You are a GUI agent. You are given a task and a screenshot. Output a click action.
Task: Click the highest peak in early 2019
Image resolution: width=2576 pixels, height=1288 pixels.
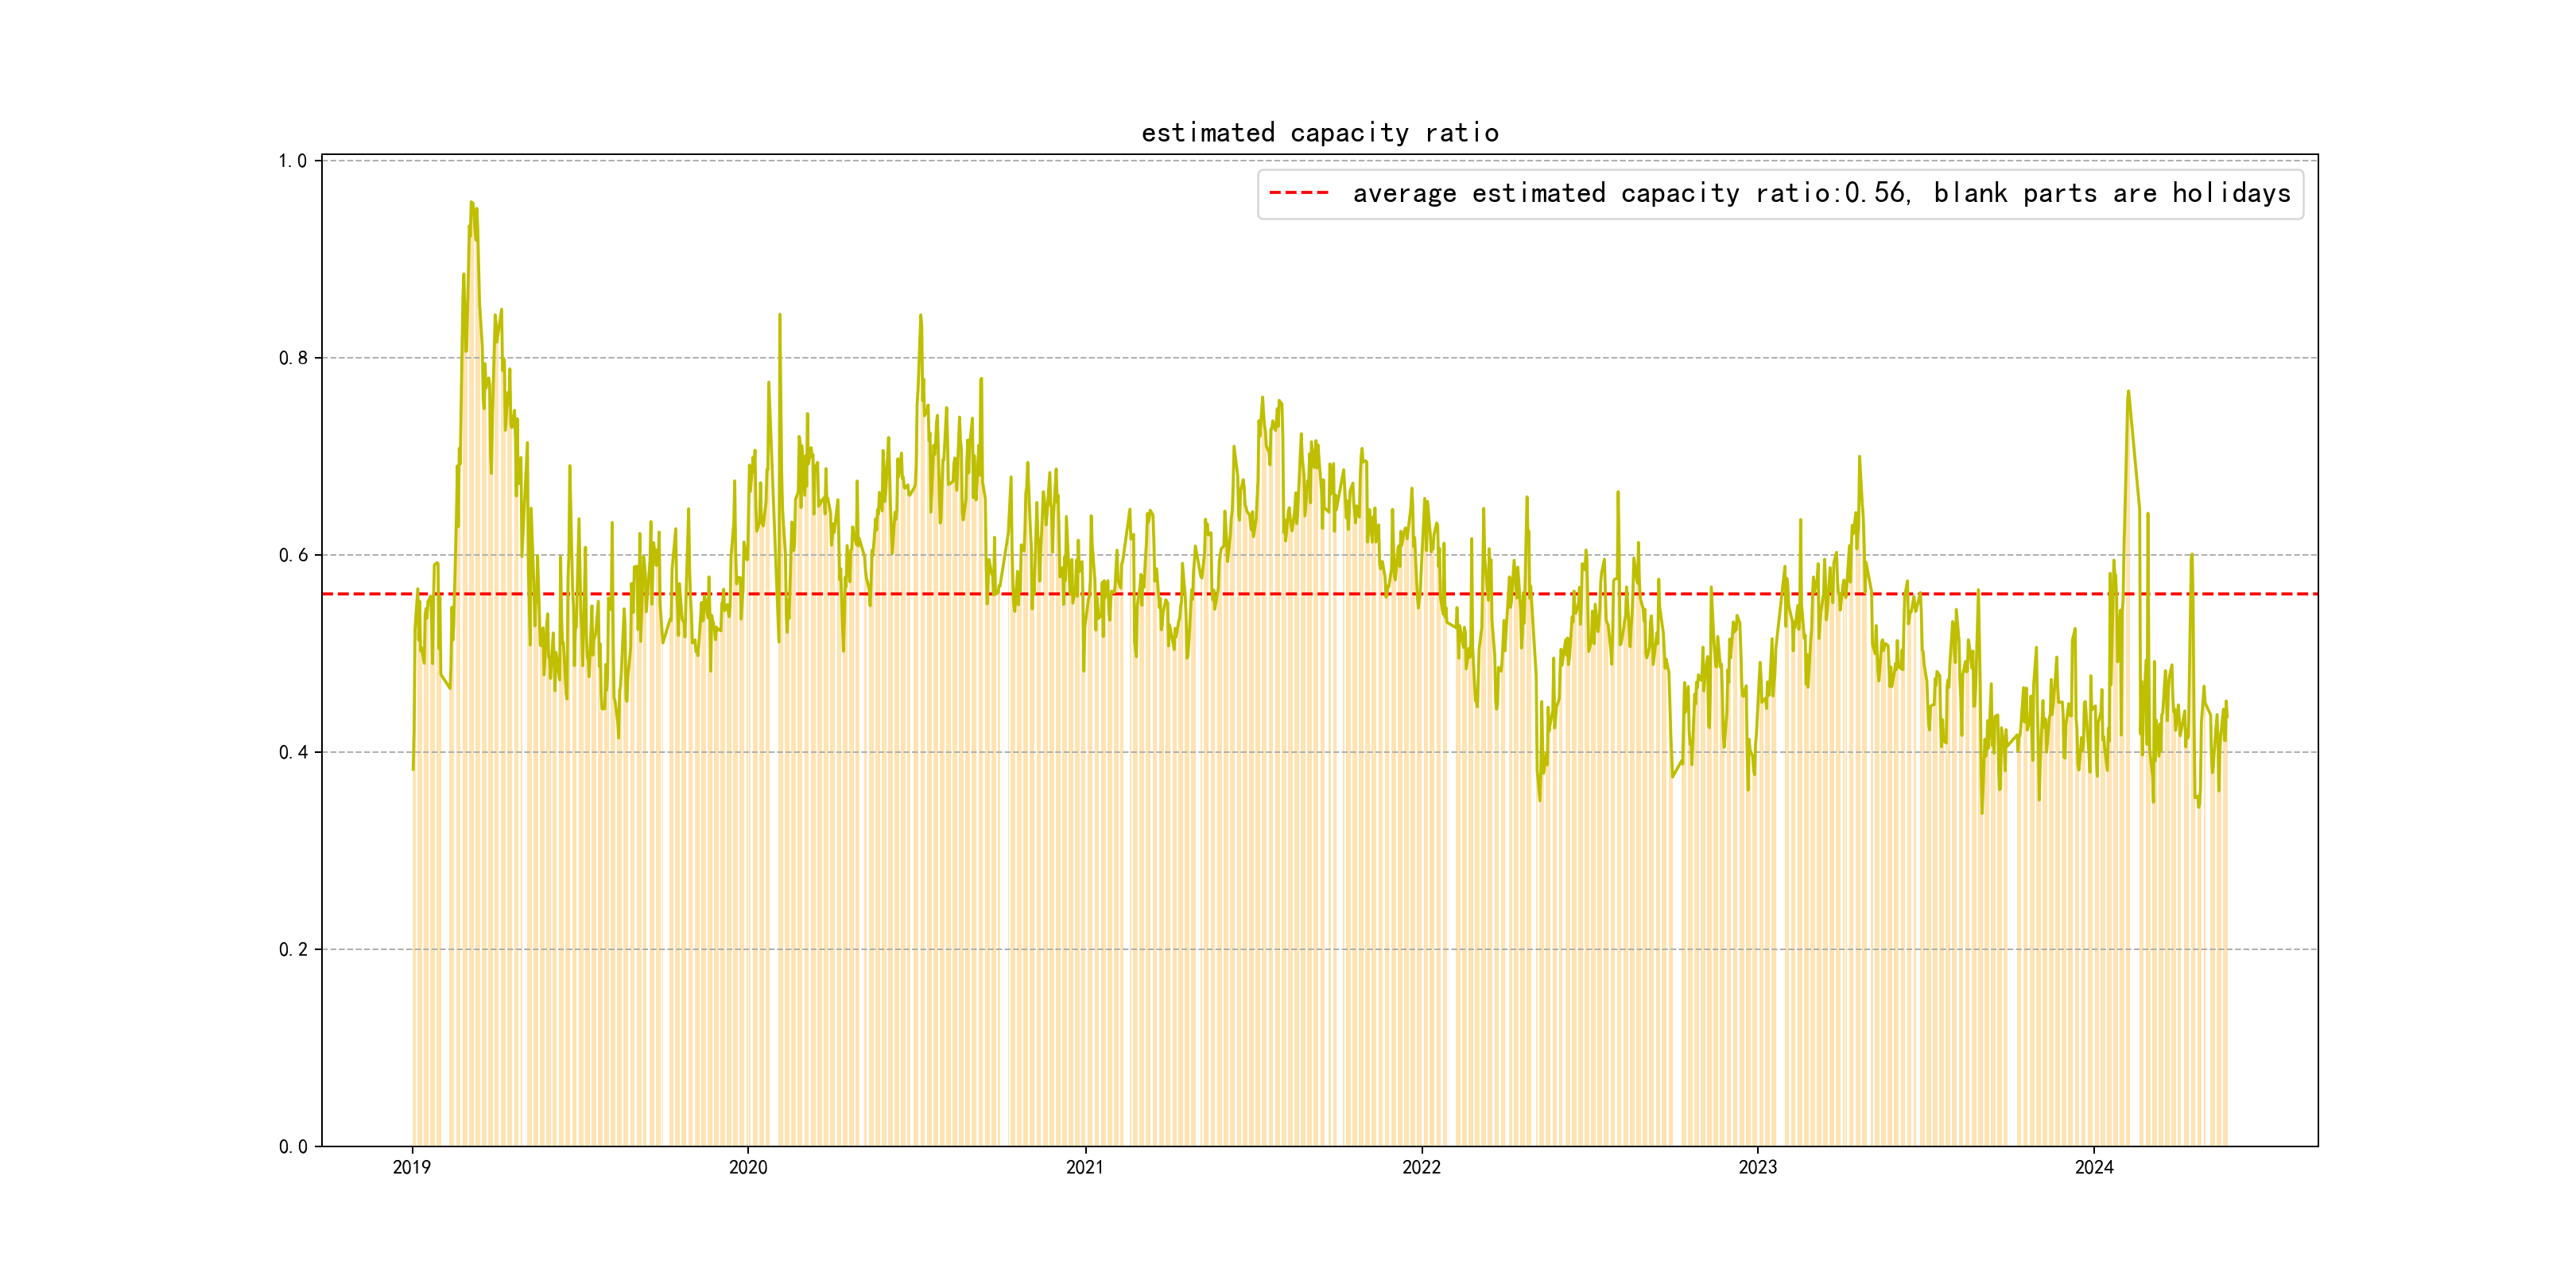coord(471,203)
